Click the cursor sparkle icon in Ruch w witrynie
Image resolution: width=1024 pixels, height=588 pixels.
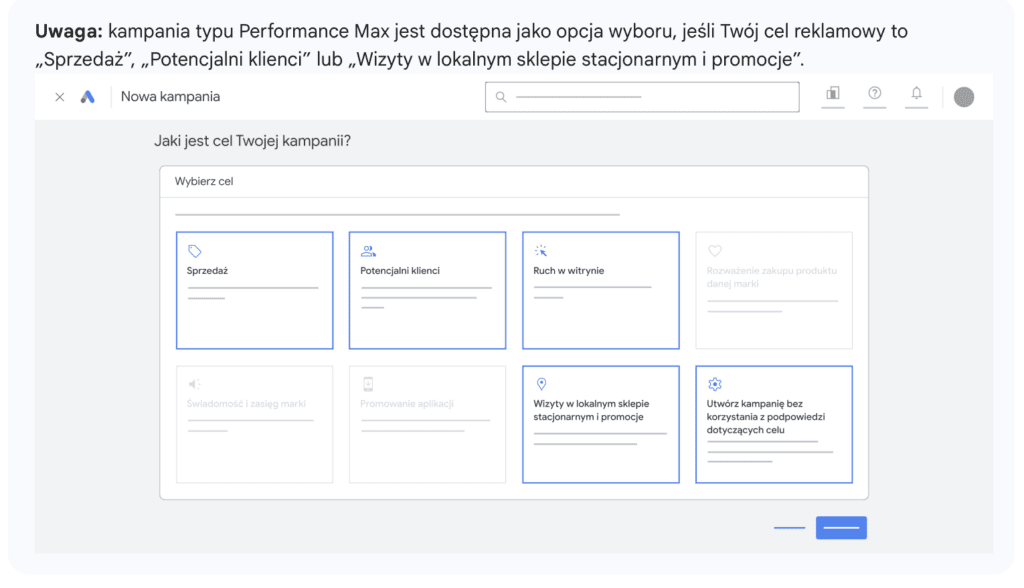point(541,251)
